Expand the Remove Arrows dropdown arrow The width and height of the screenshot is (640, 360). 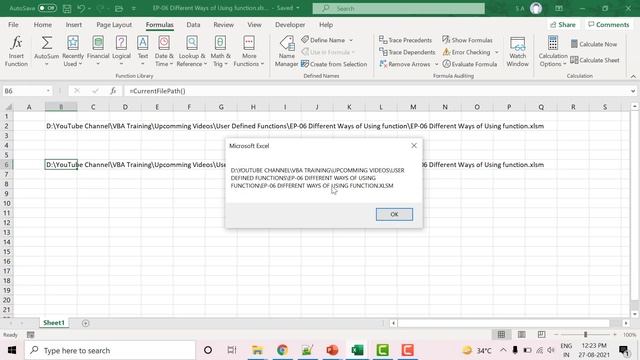[436, 64]
